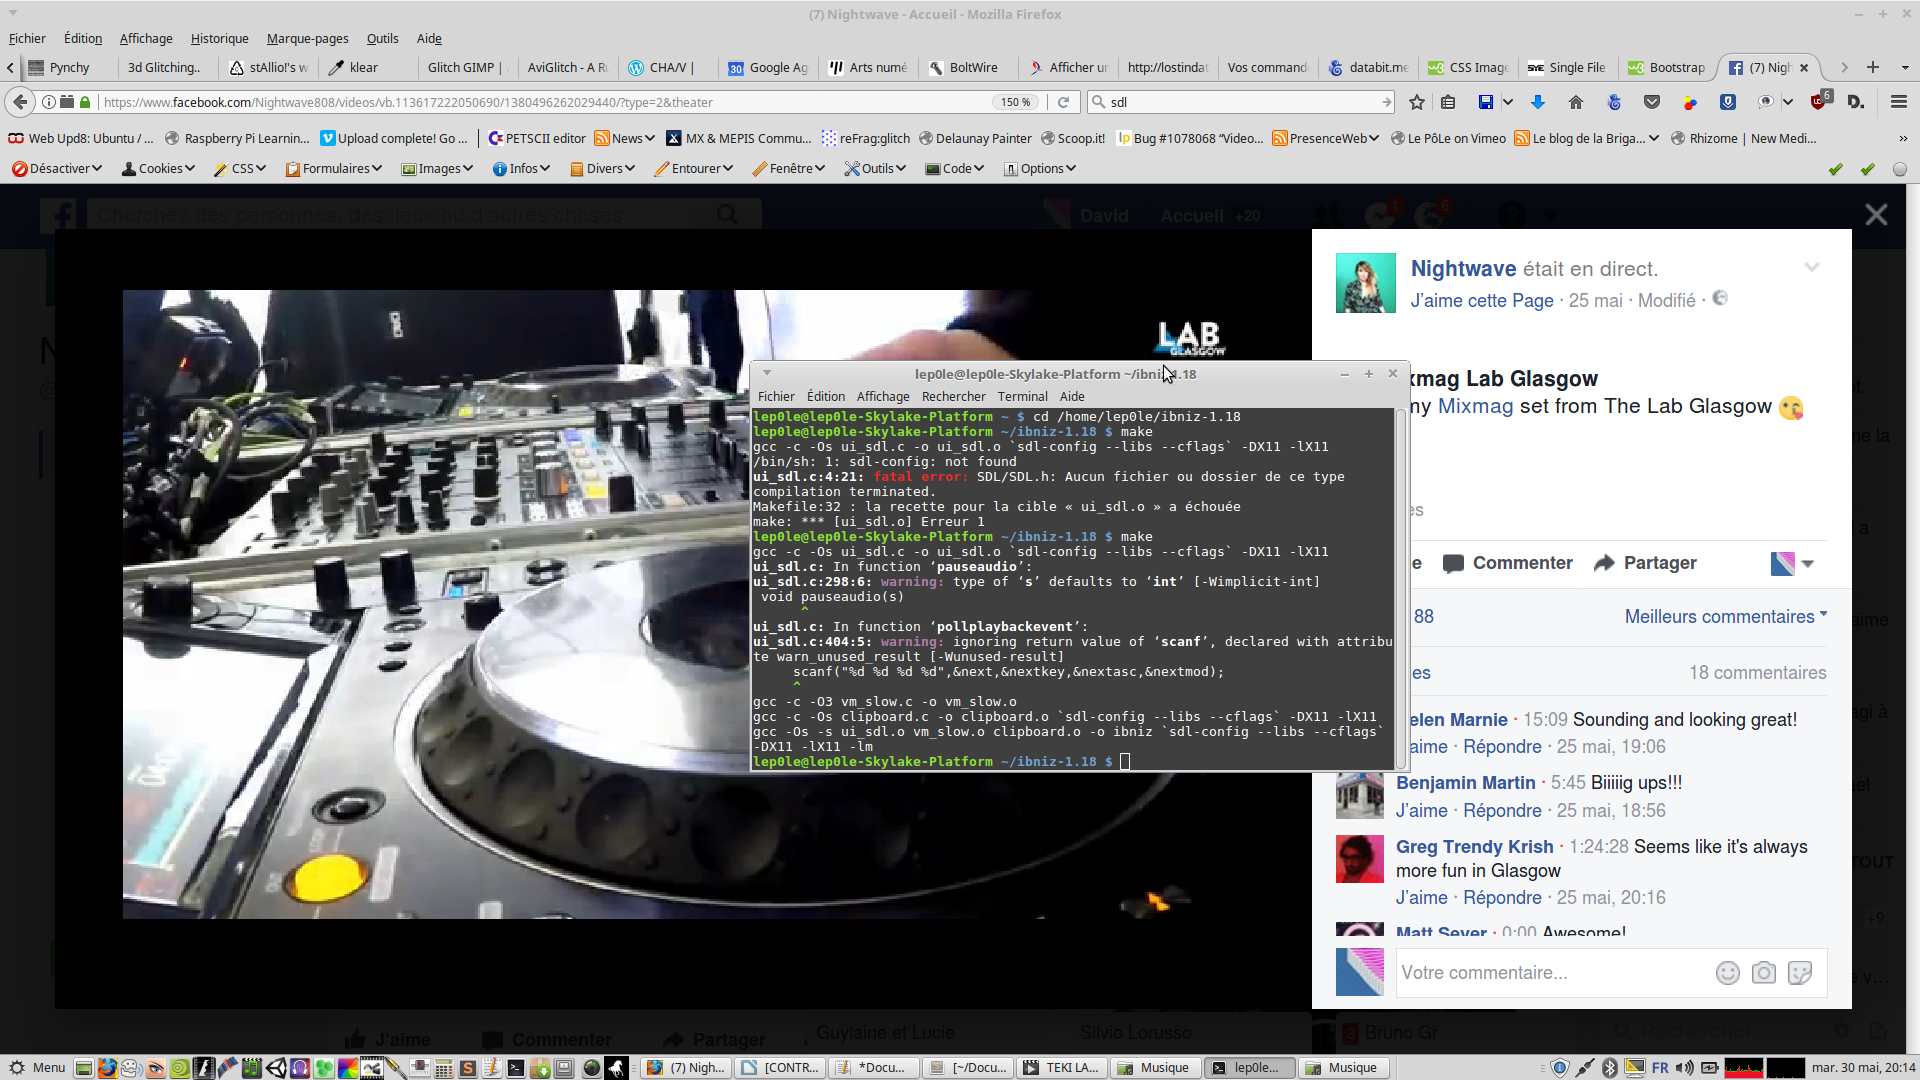The width and height of the screenshot is (1920, 1080).
Task: Click the reload page icon
Action: pos(1063,102)
